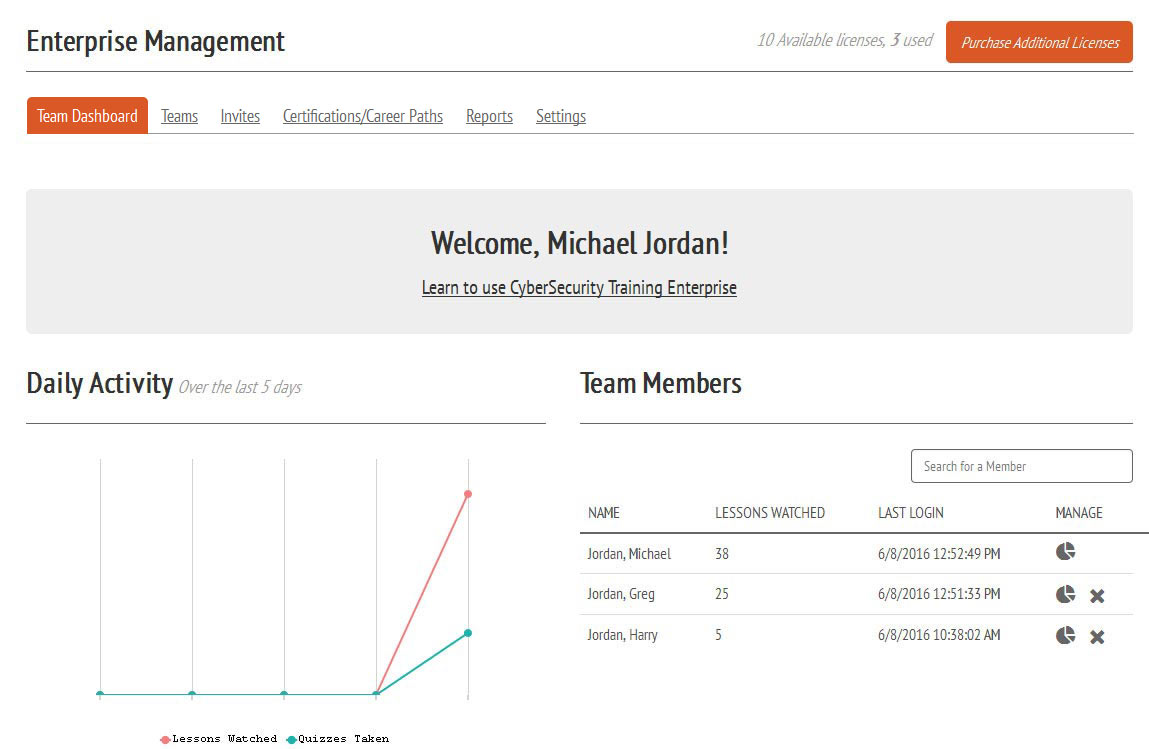Open the Invites tab
This screenshot has width=1149, height=749.
point(240,116)
